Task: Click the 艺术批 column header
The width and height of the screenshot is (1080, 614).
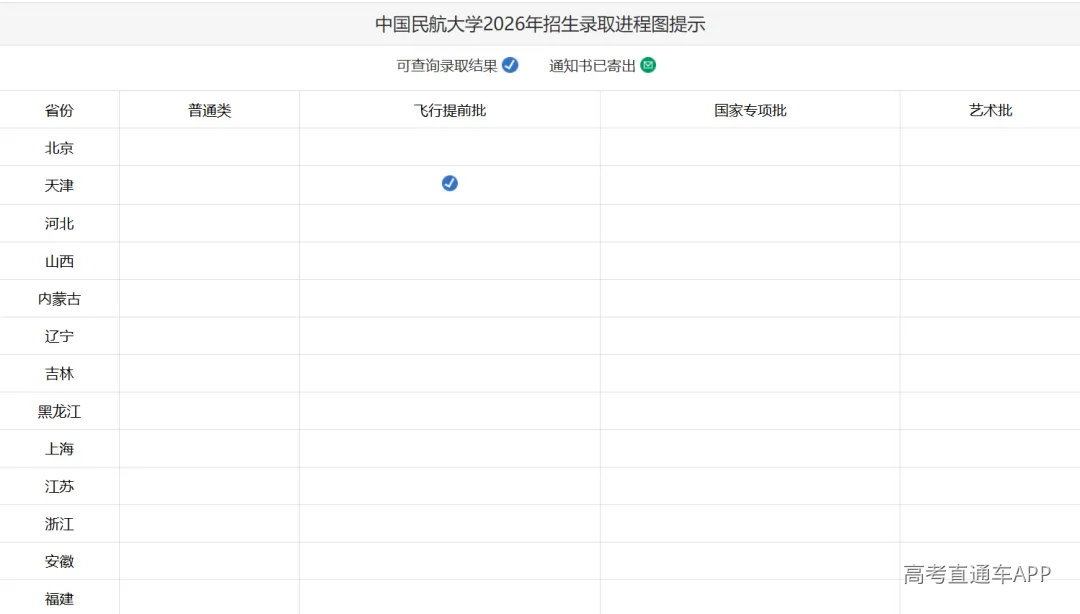Action: (x=990, y=110)
